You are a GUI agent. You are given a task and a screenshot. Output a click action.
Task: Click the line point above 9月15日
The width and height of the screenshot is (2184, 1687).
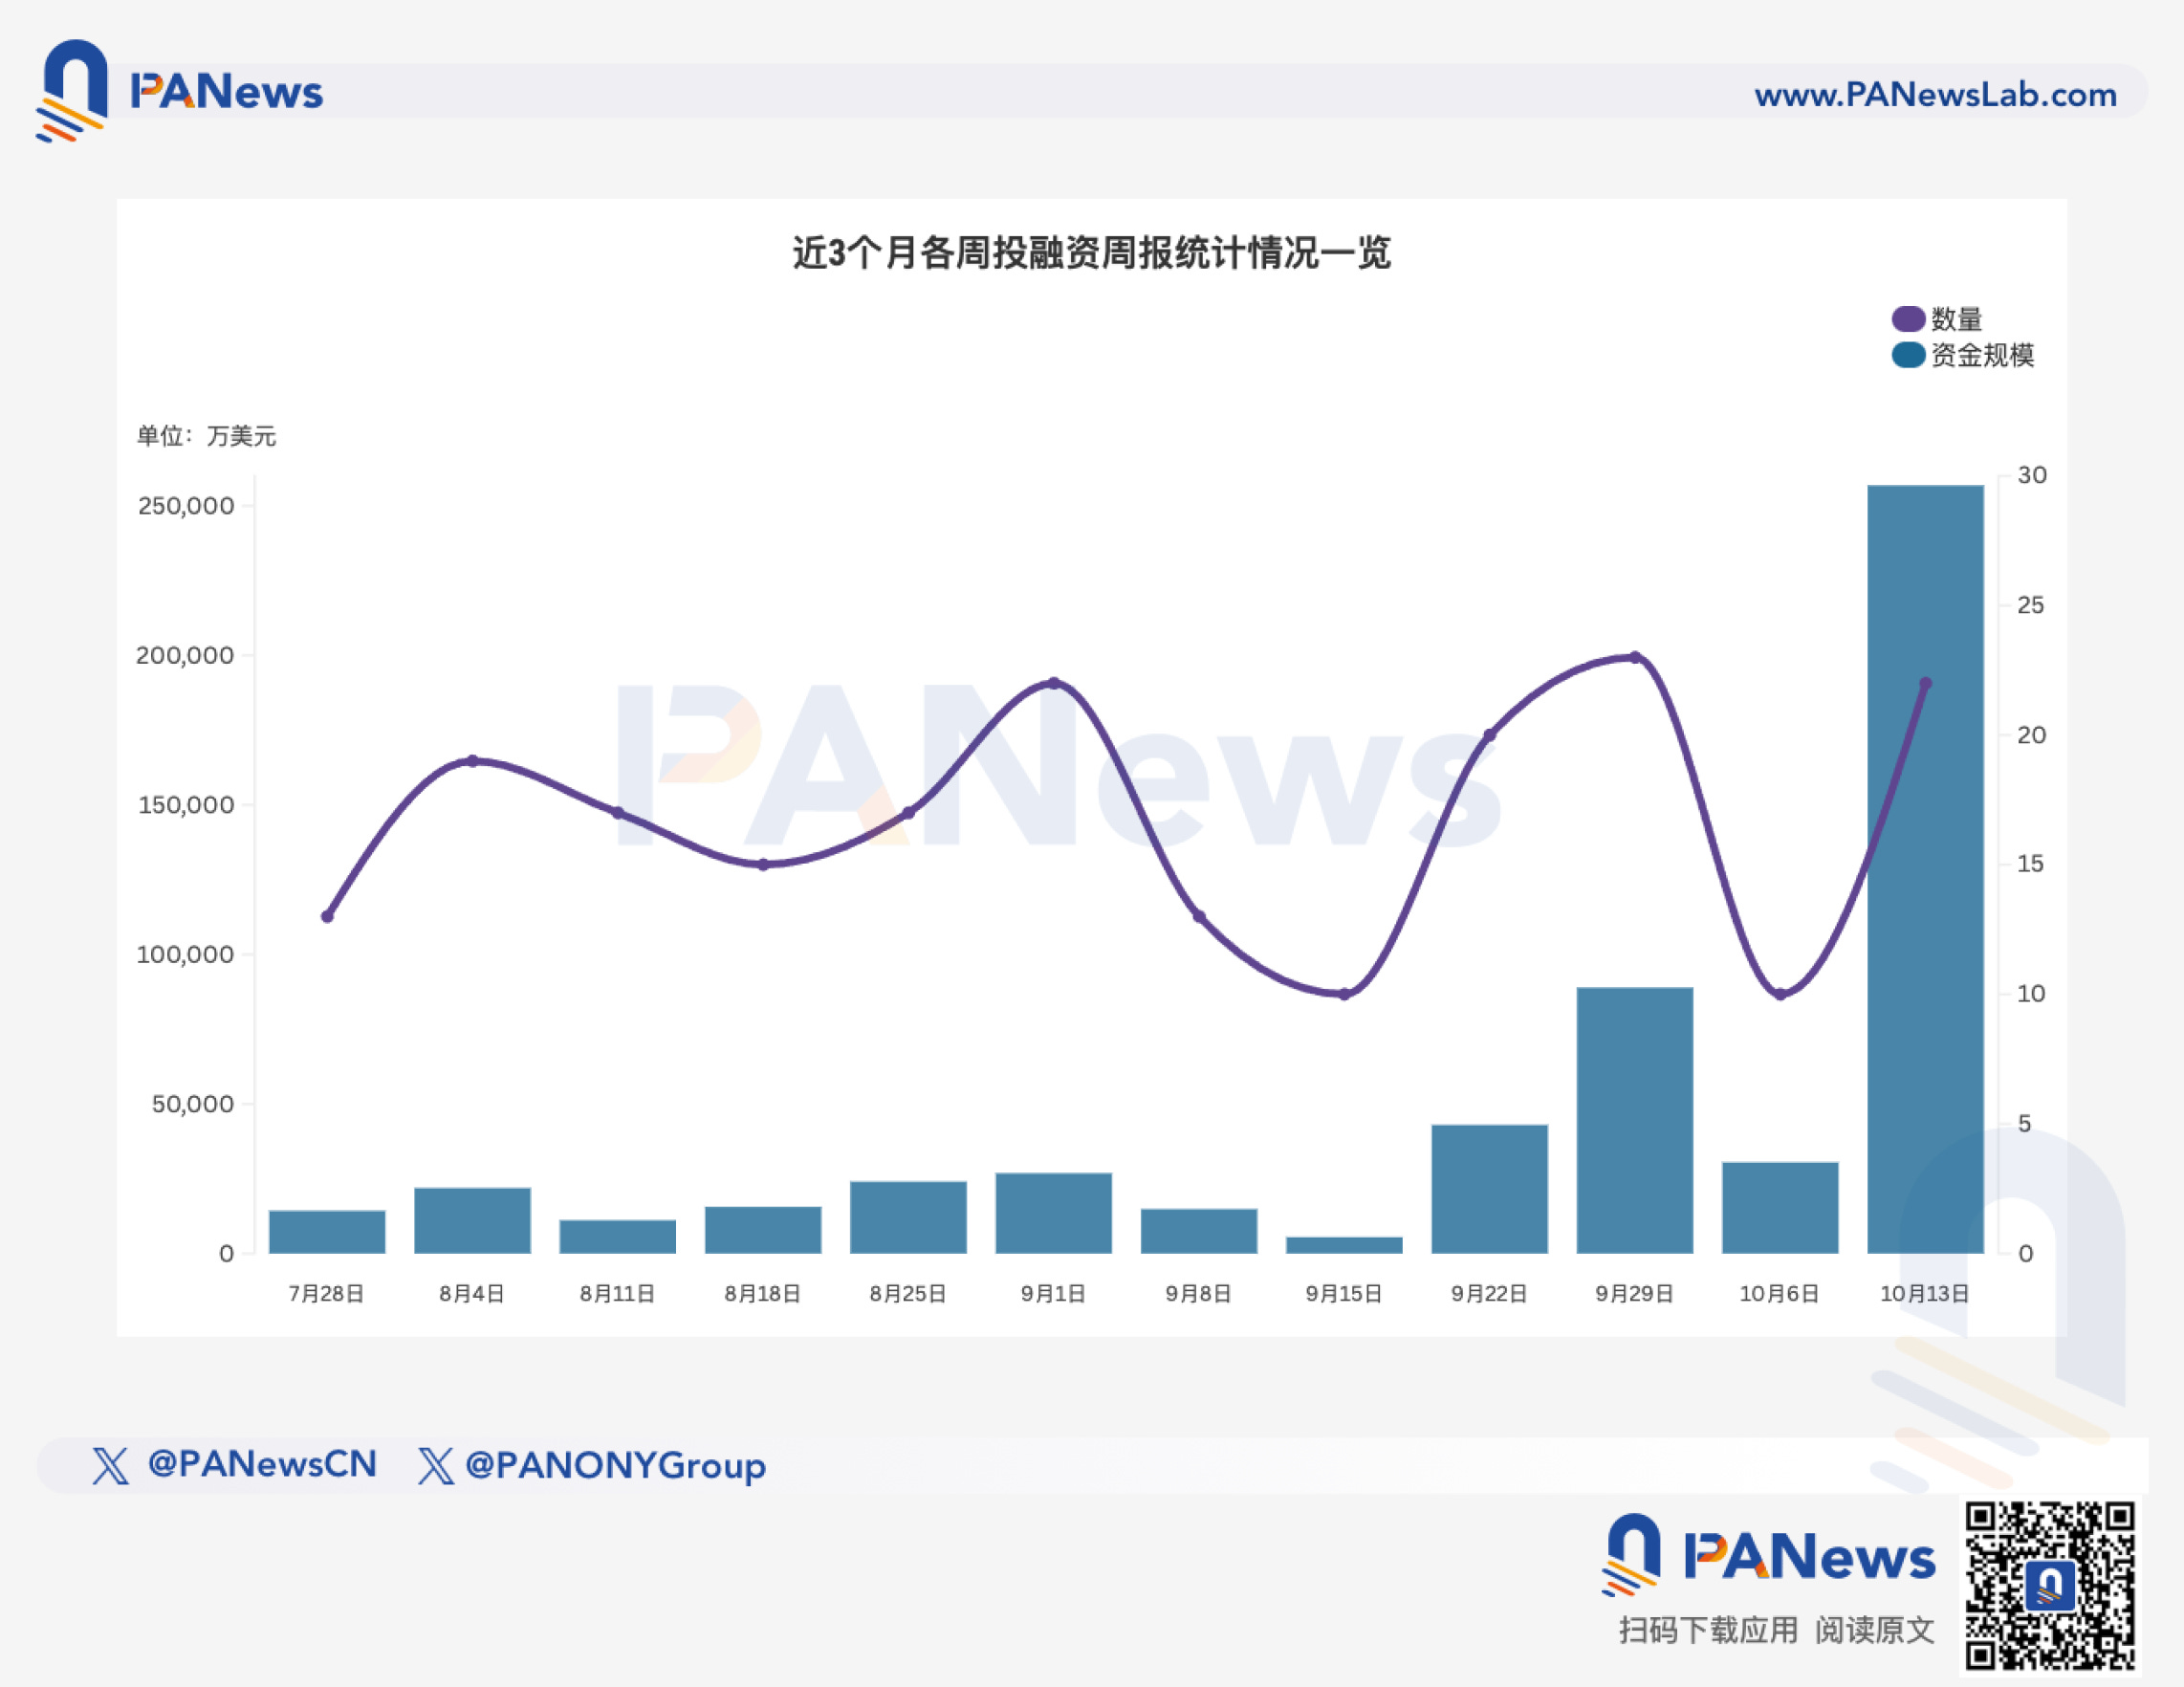click(x=1344, y=994)
